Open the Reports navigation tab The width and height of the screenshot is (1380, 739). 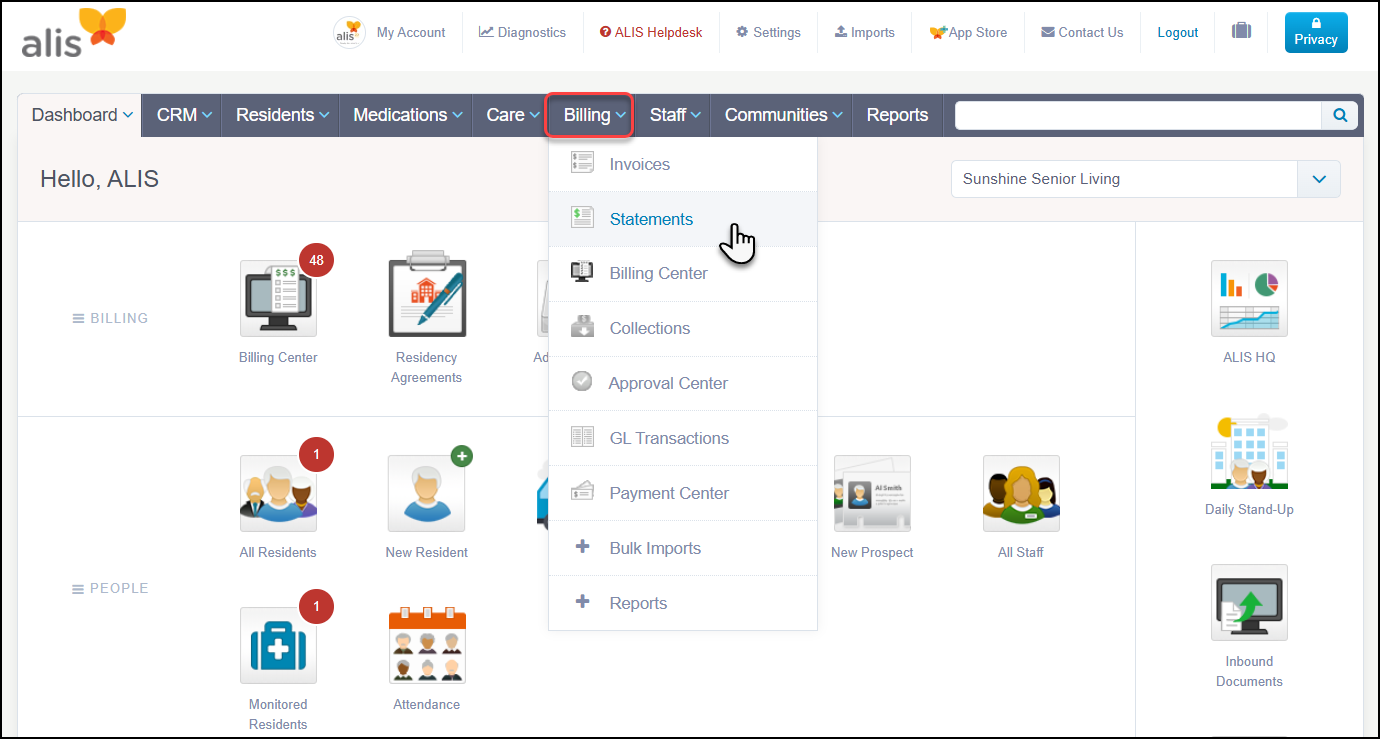click(898, 115)
